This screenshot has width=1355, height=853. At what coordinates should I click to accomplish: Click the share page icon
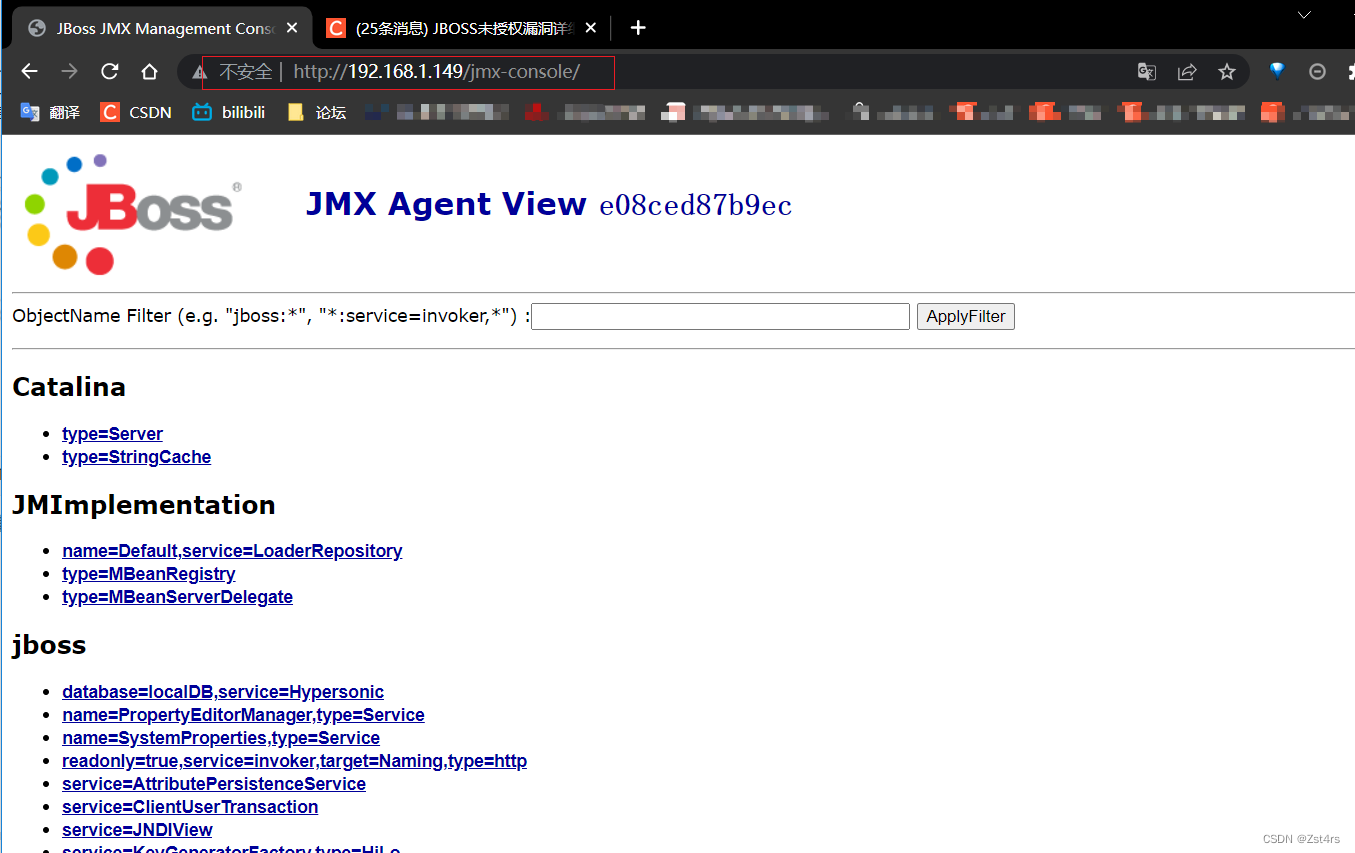1187,72
